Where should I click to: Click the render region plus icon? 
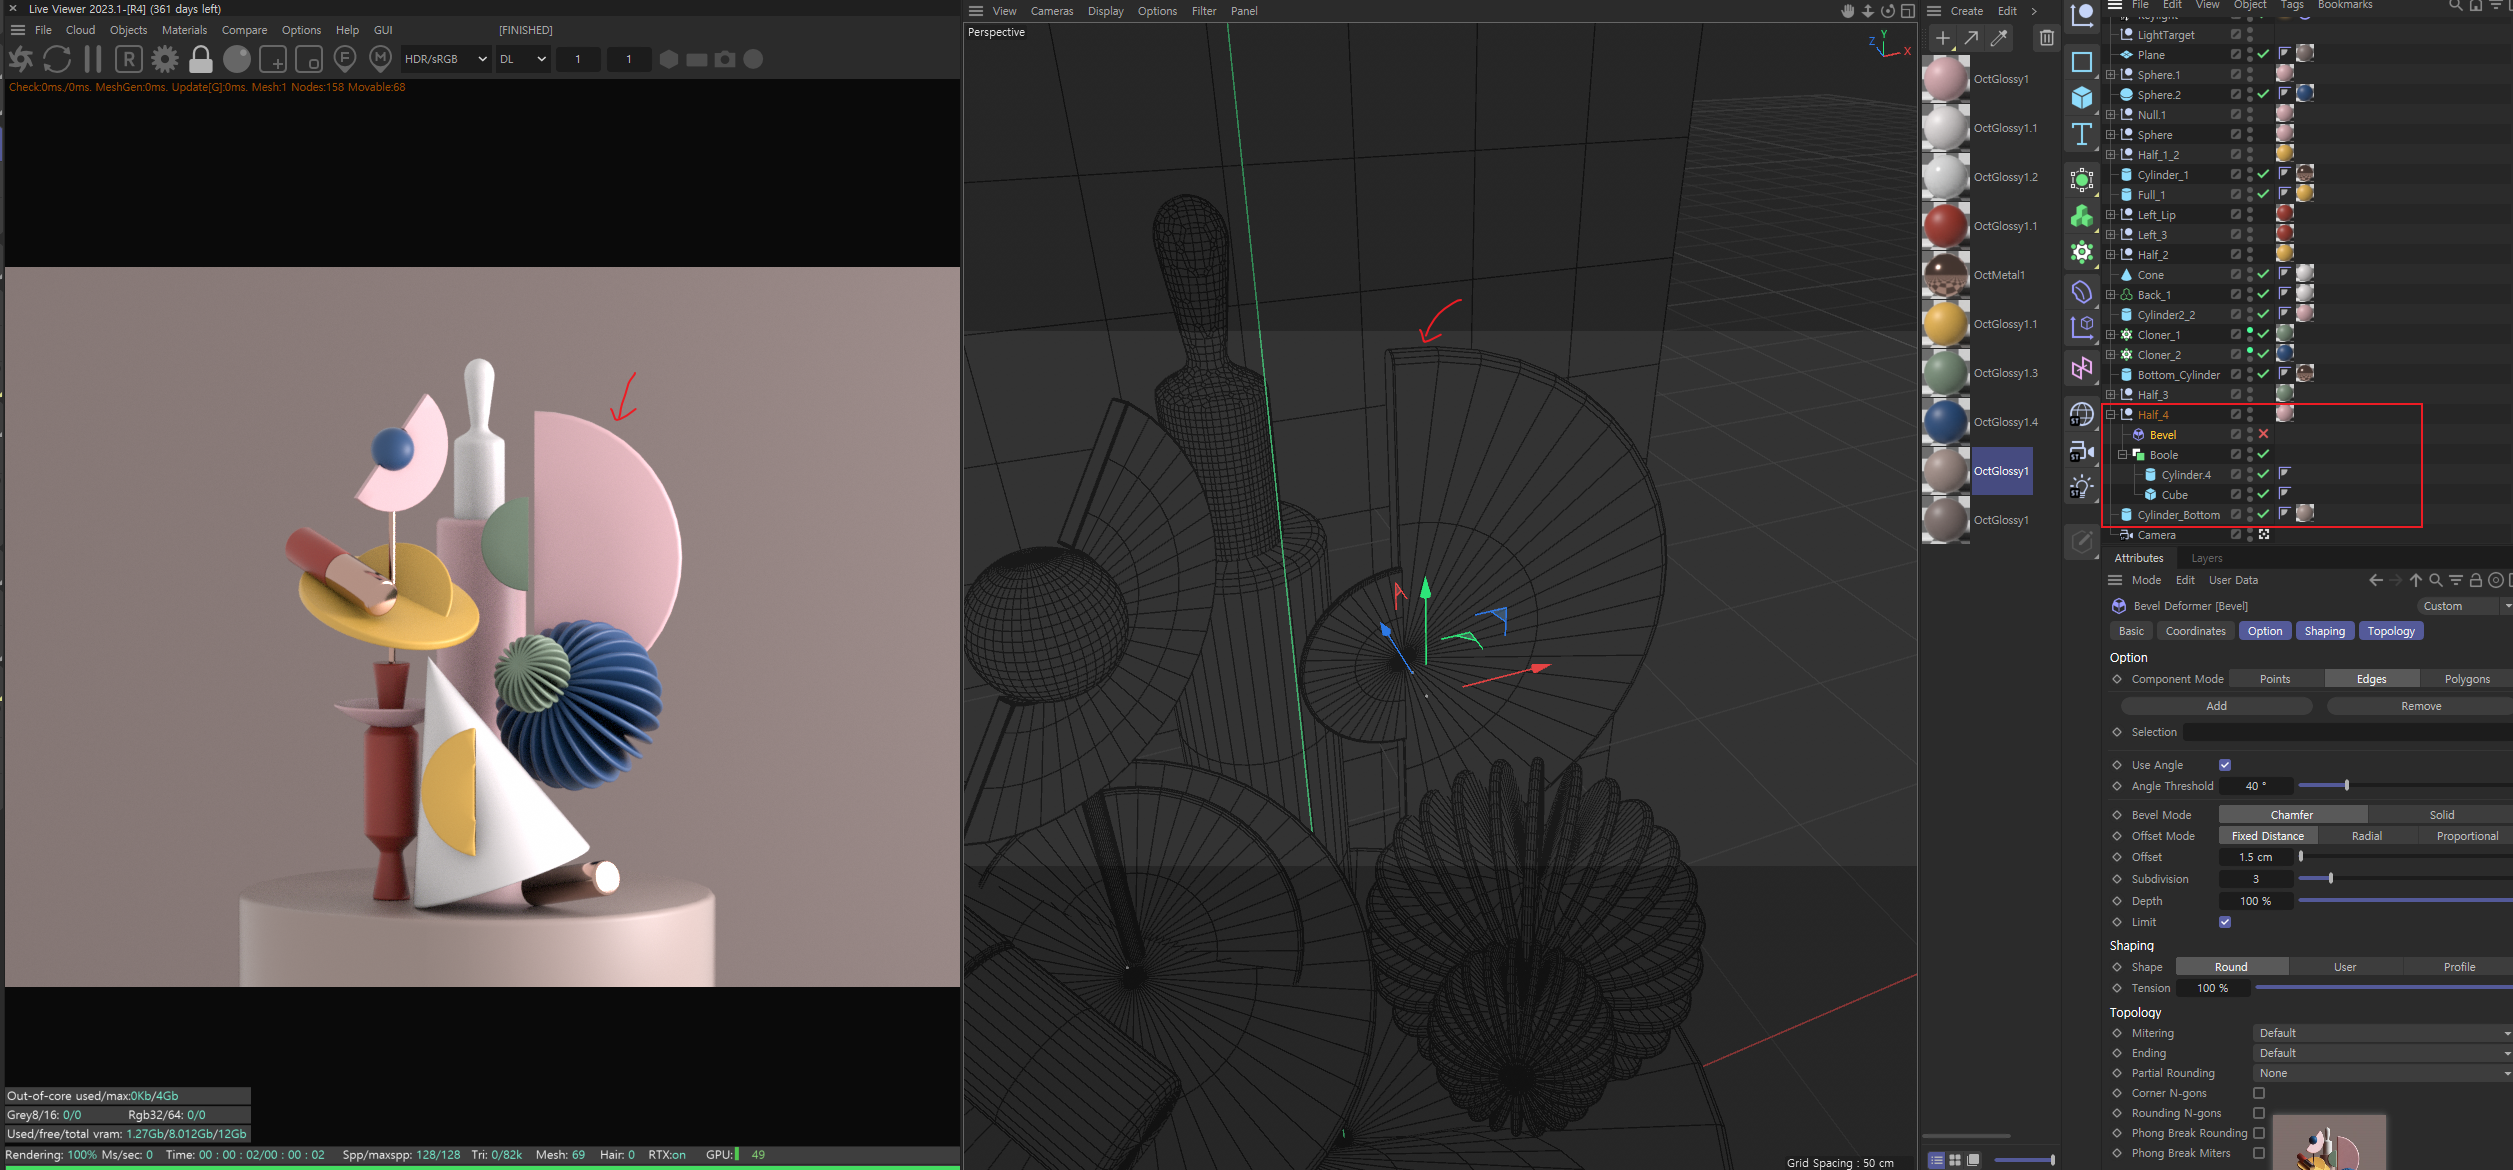pos(273,59)
